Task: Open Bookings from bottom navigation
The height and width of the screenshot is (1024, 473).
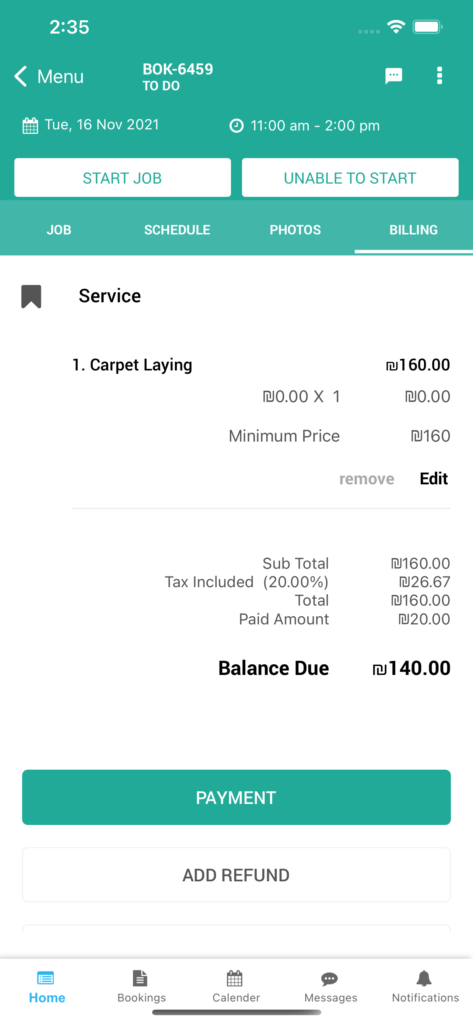Action: tap(141, 987)
